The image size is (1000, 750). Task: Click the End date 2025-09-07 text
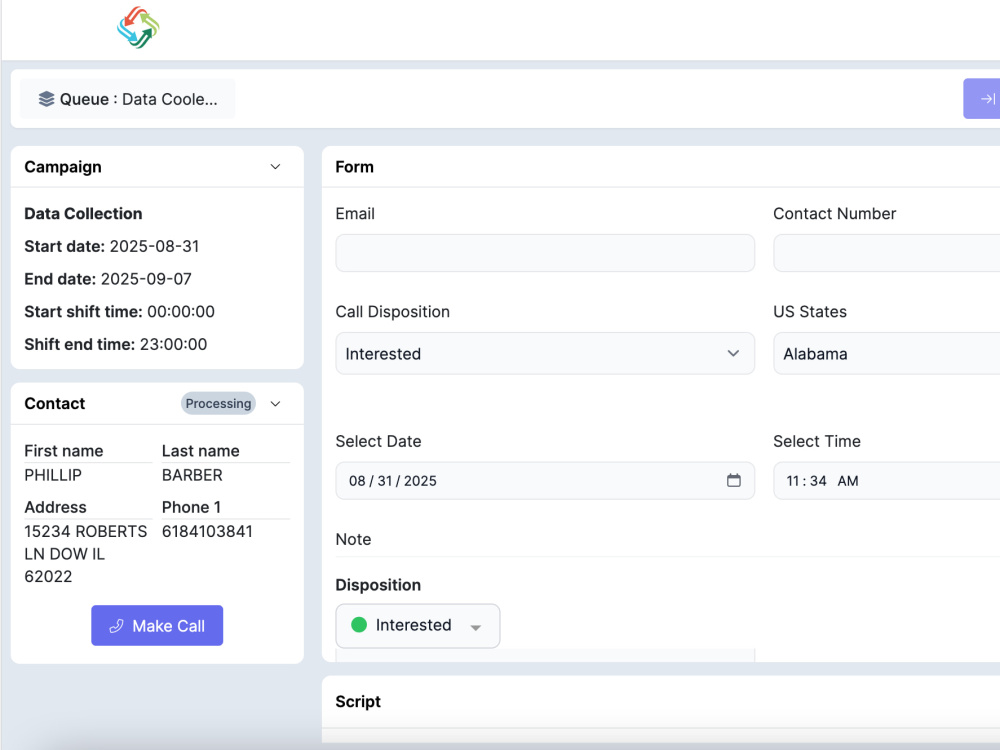(108, 279)
